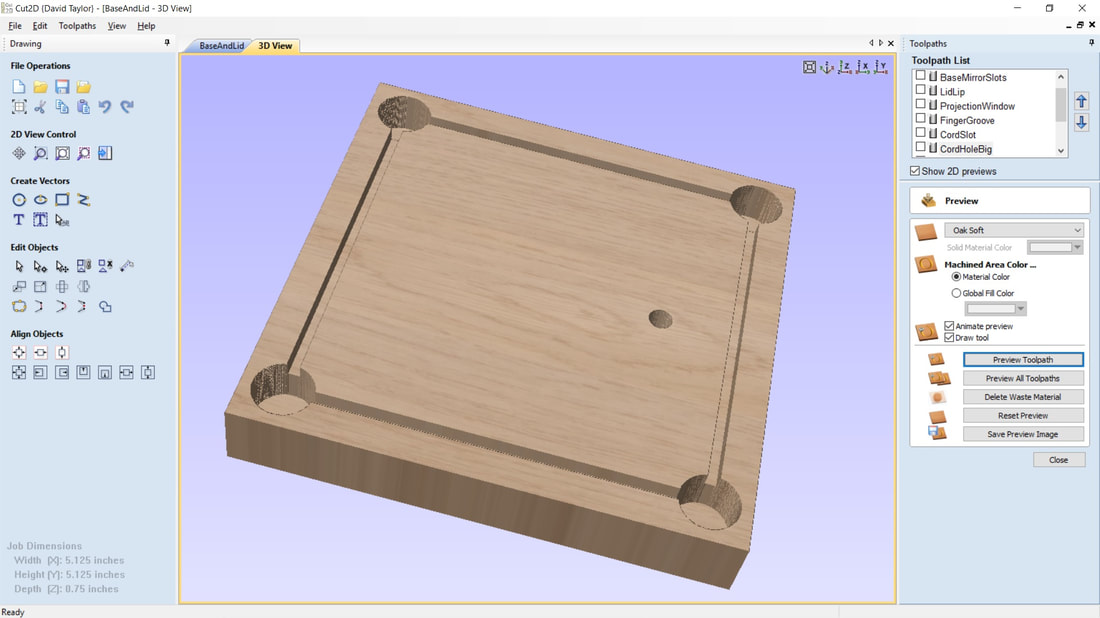Select the Draw Rectangle tool

click(62, 200)
